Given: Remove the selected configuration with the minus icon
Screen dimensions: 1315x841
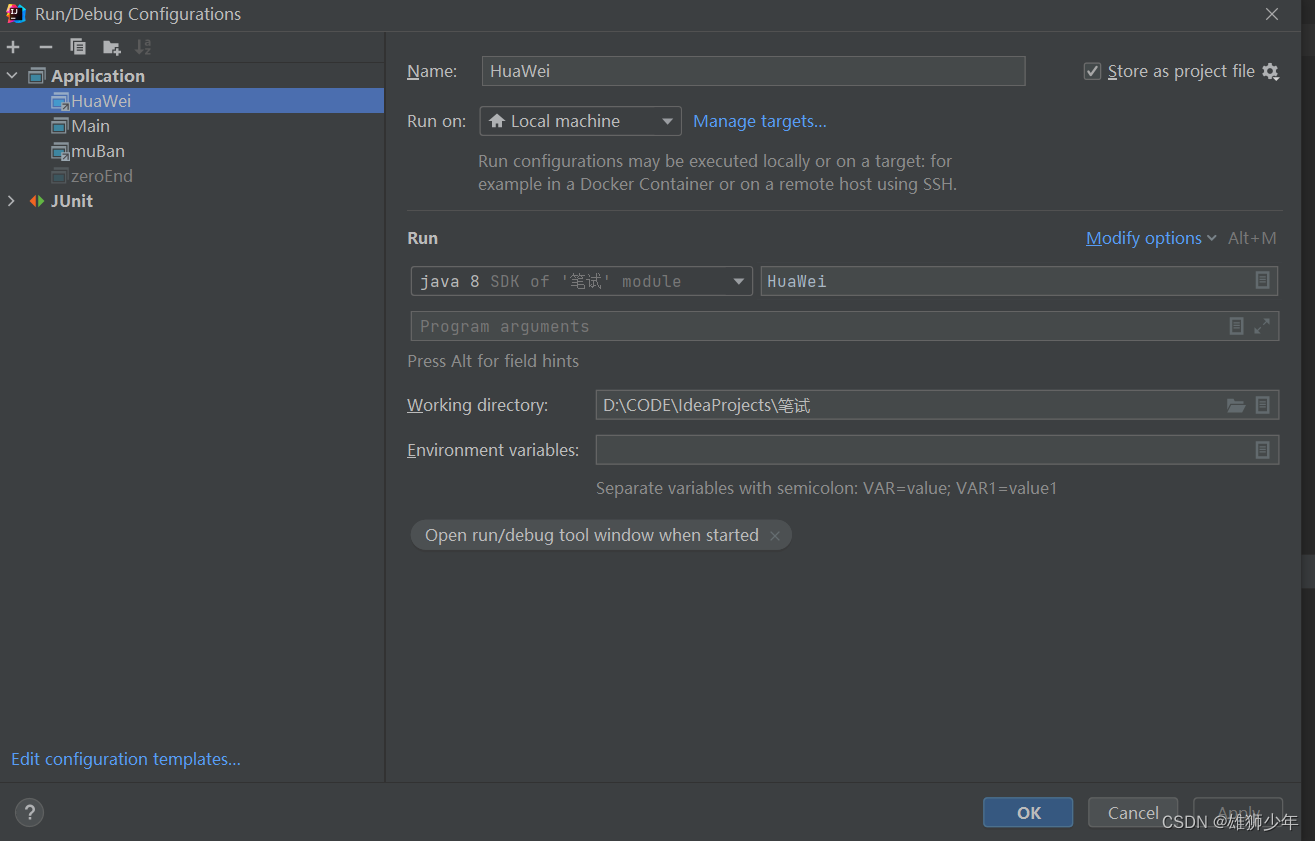Looking at the screenshot, I should [x=45, y=47].
